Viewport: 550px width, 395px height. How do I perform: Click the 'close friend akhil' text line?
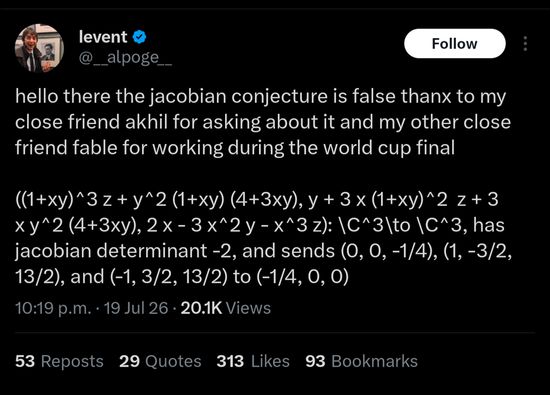point(263,122)
